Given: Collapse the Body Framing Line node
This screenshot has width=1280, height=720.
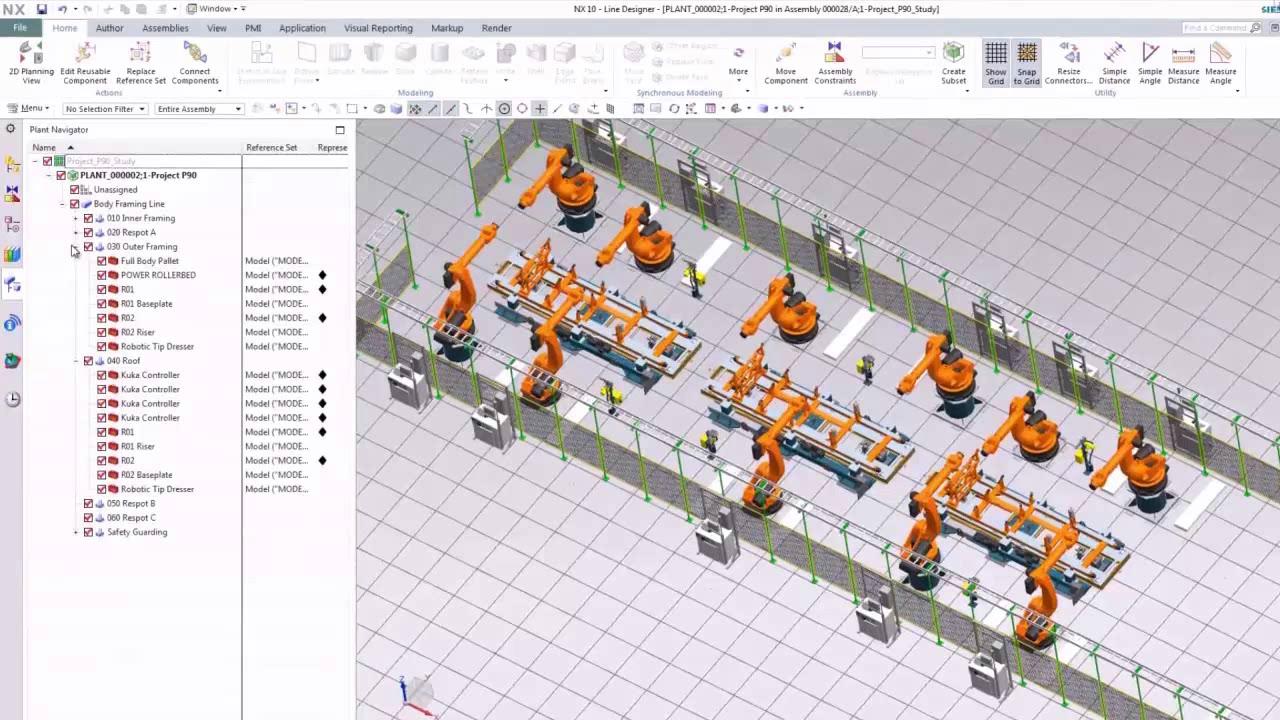Looking at the screenshot, I should 62,204.
